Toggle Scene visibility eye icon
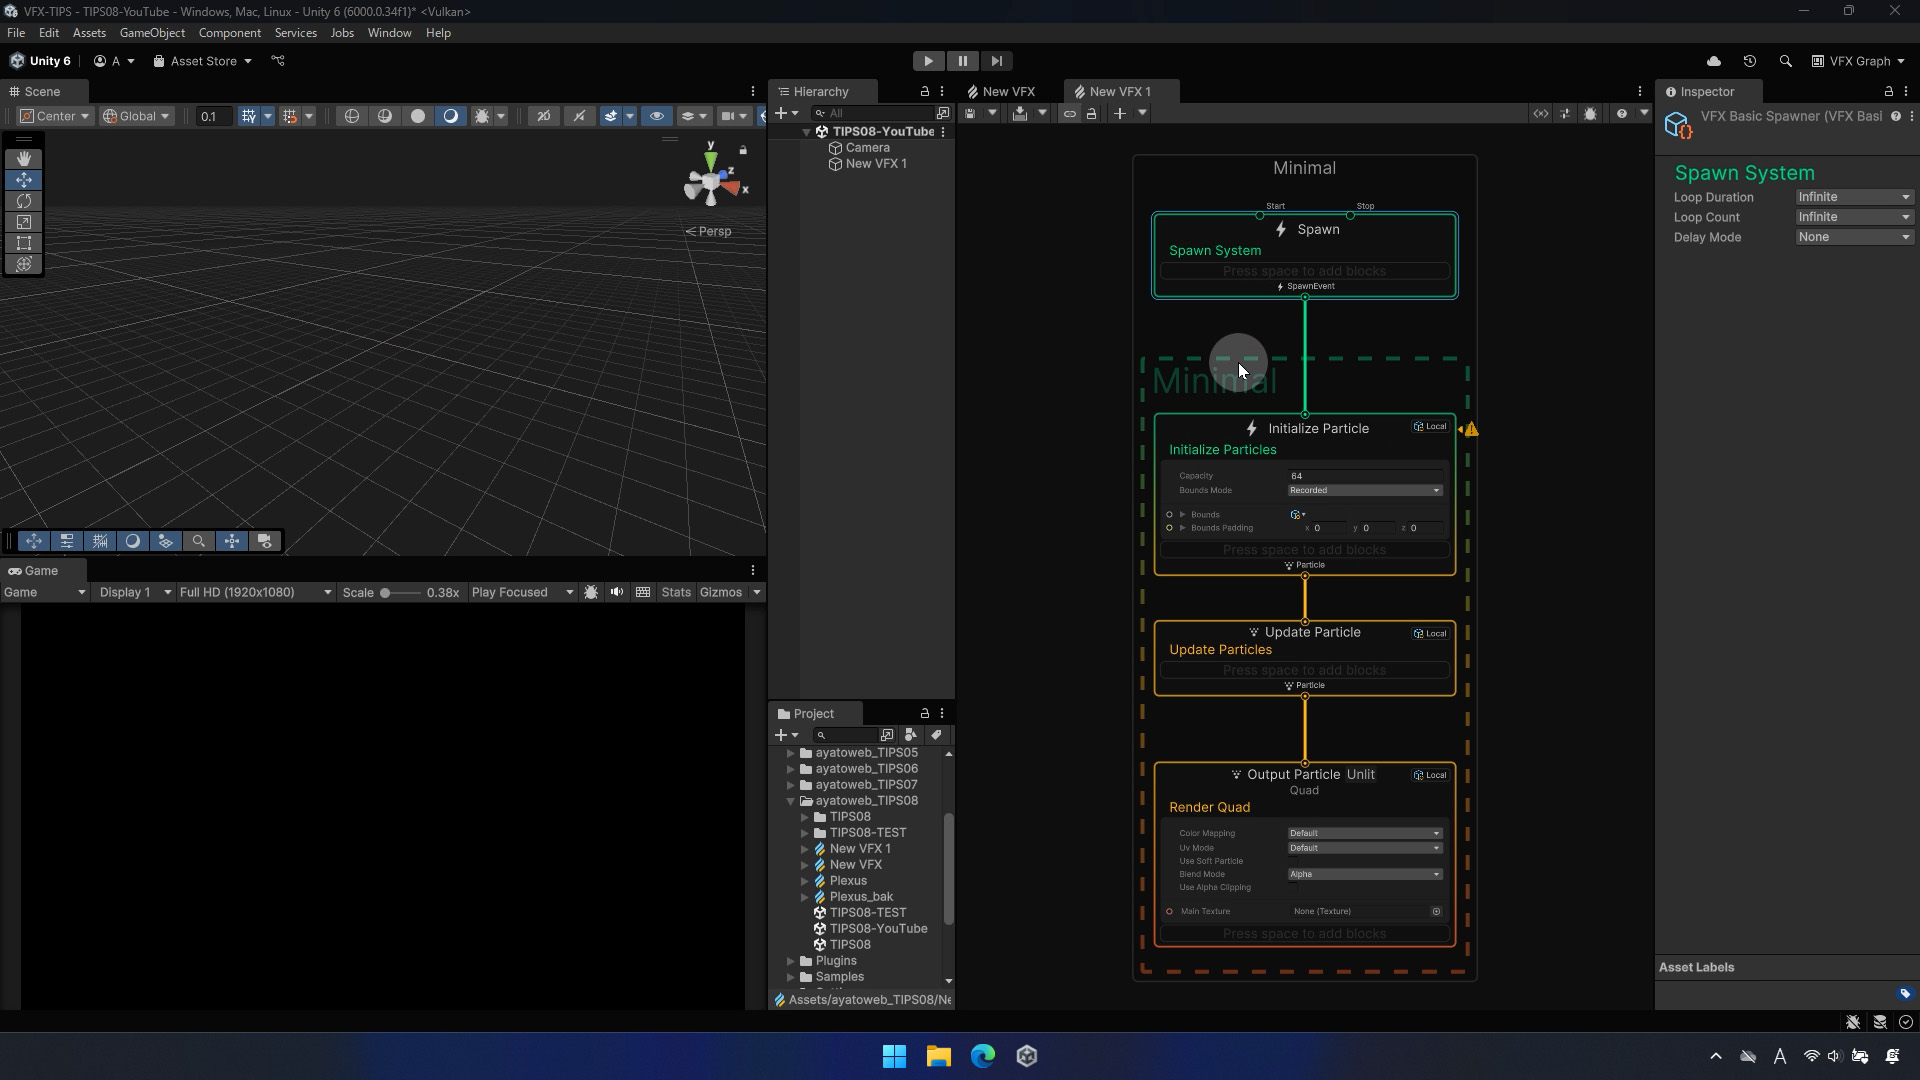The image size is (1920, 1080). 657,116
